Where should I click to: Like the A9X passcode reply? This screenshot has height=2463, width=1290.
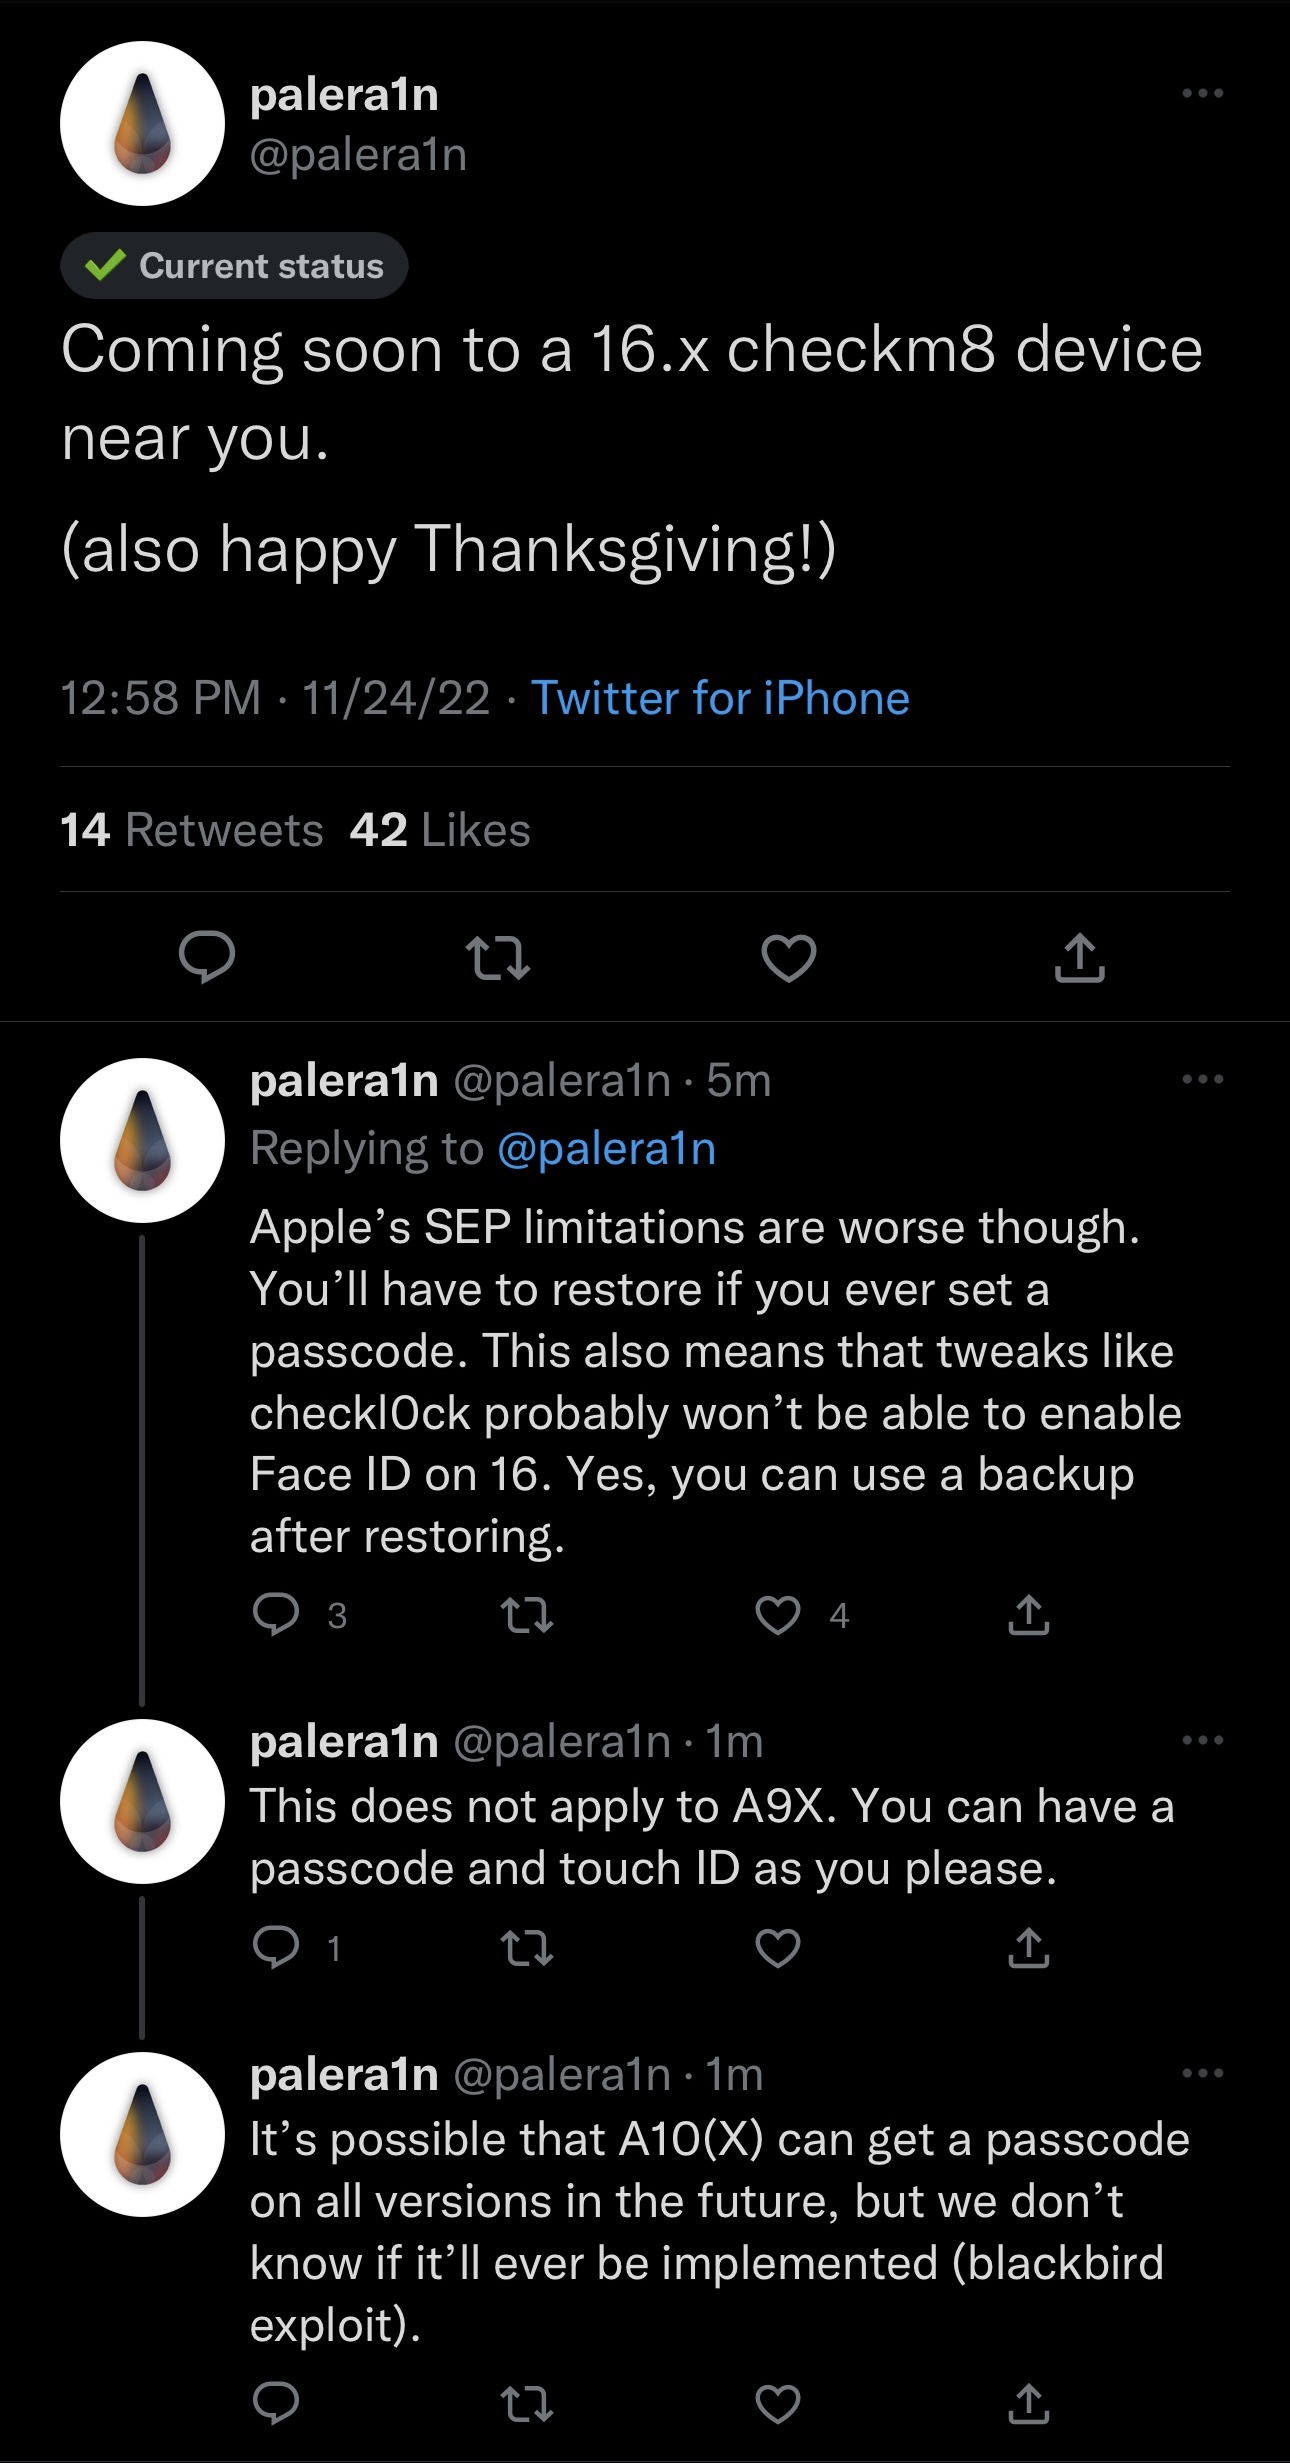tap(777, 1947)
